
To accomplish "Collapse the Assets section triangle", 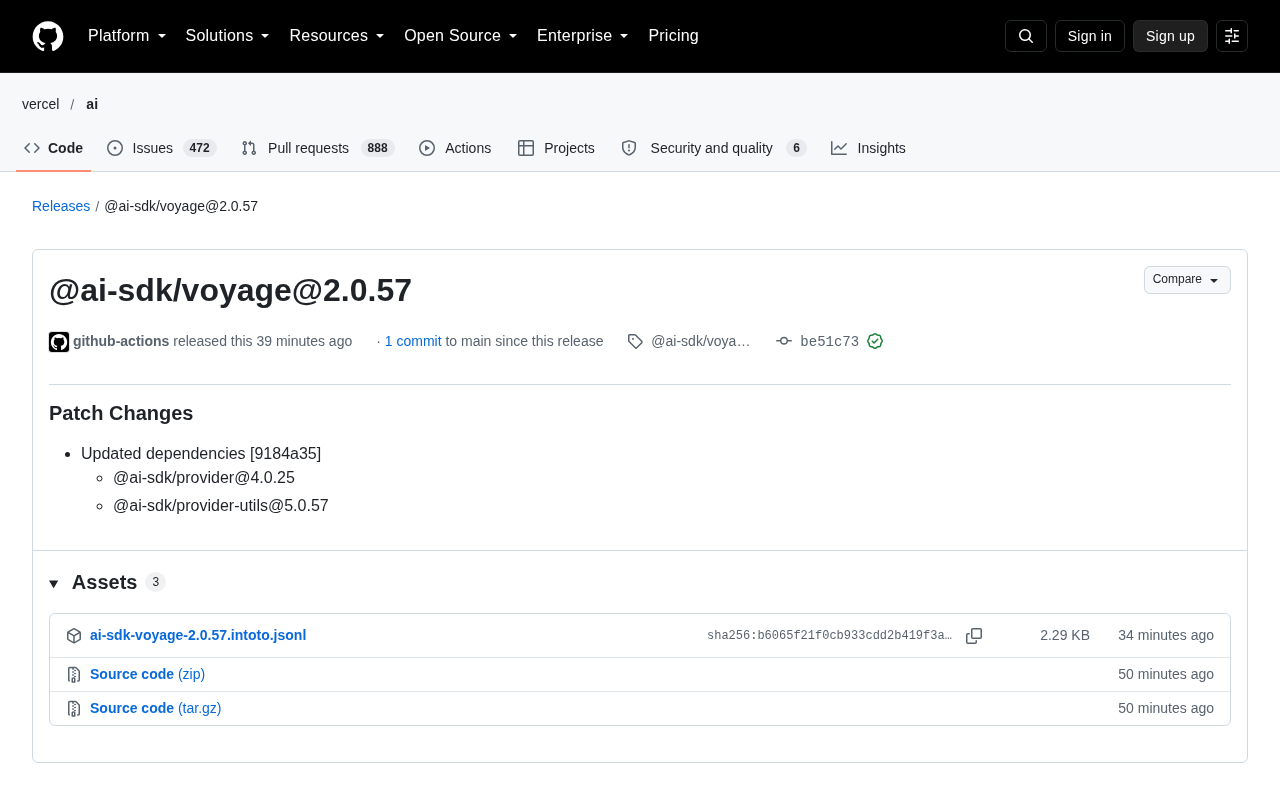I will tap(54, 583).
